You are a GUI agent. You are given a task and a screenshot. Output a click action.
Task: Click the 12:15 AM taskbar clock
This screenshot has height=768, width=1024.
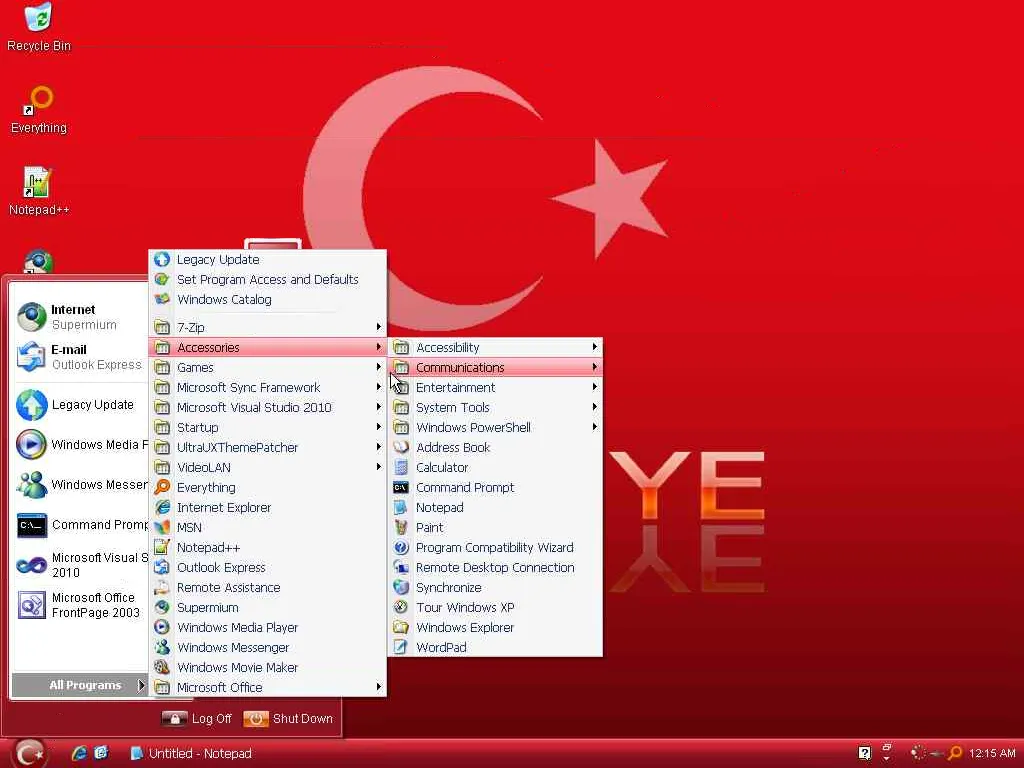point(992,753)
